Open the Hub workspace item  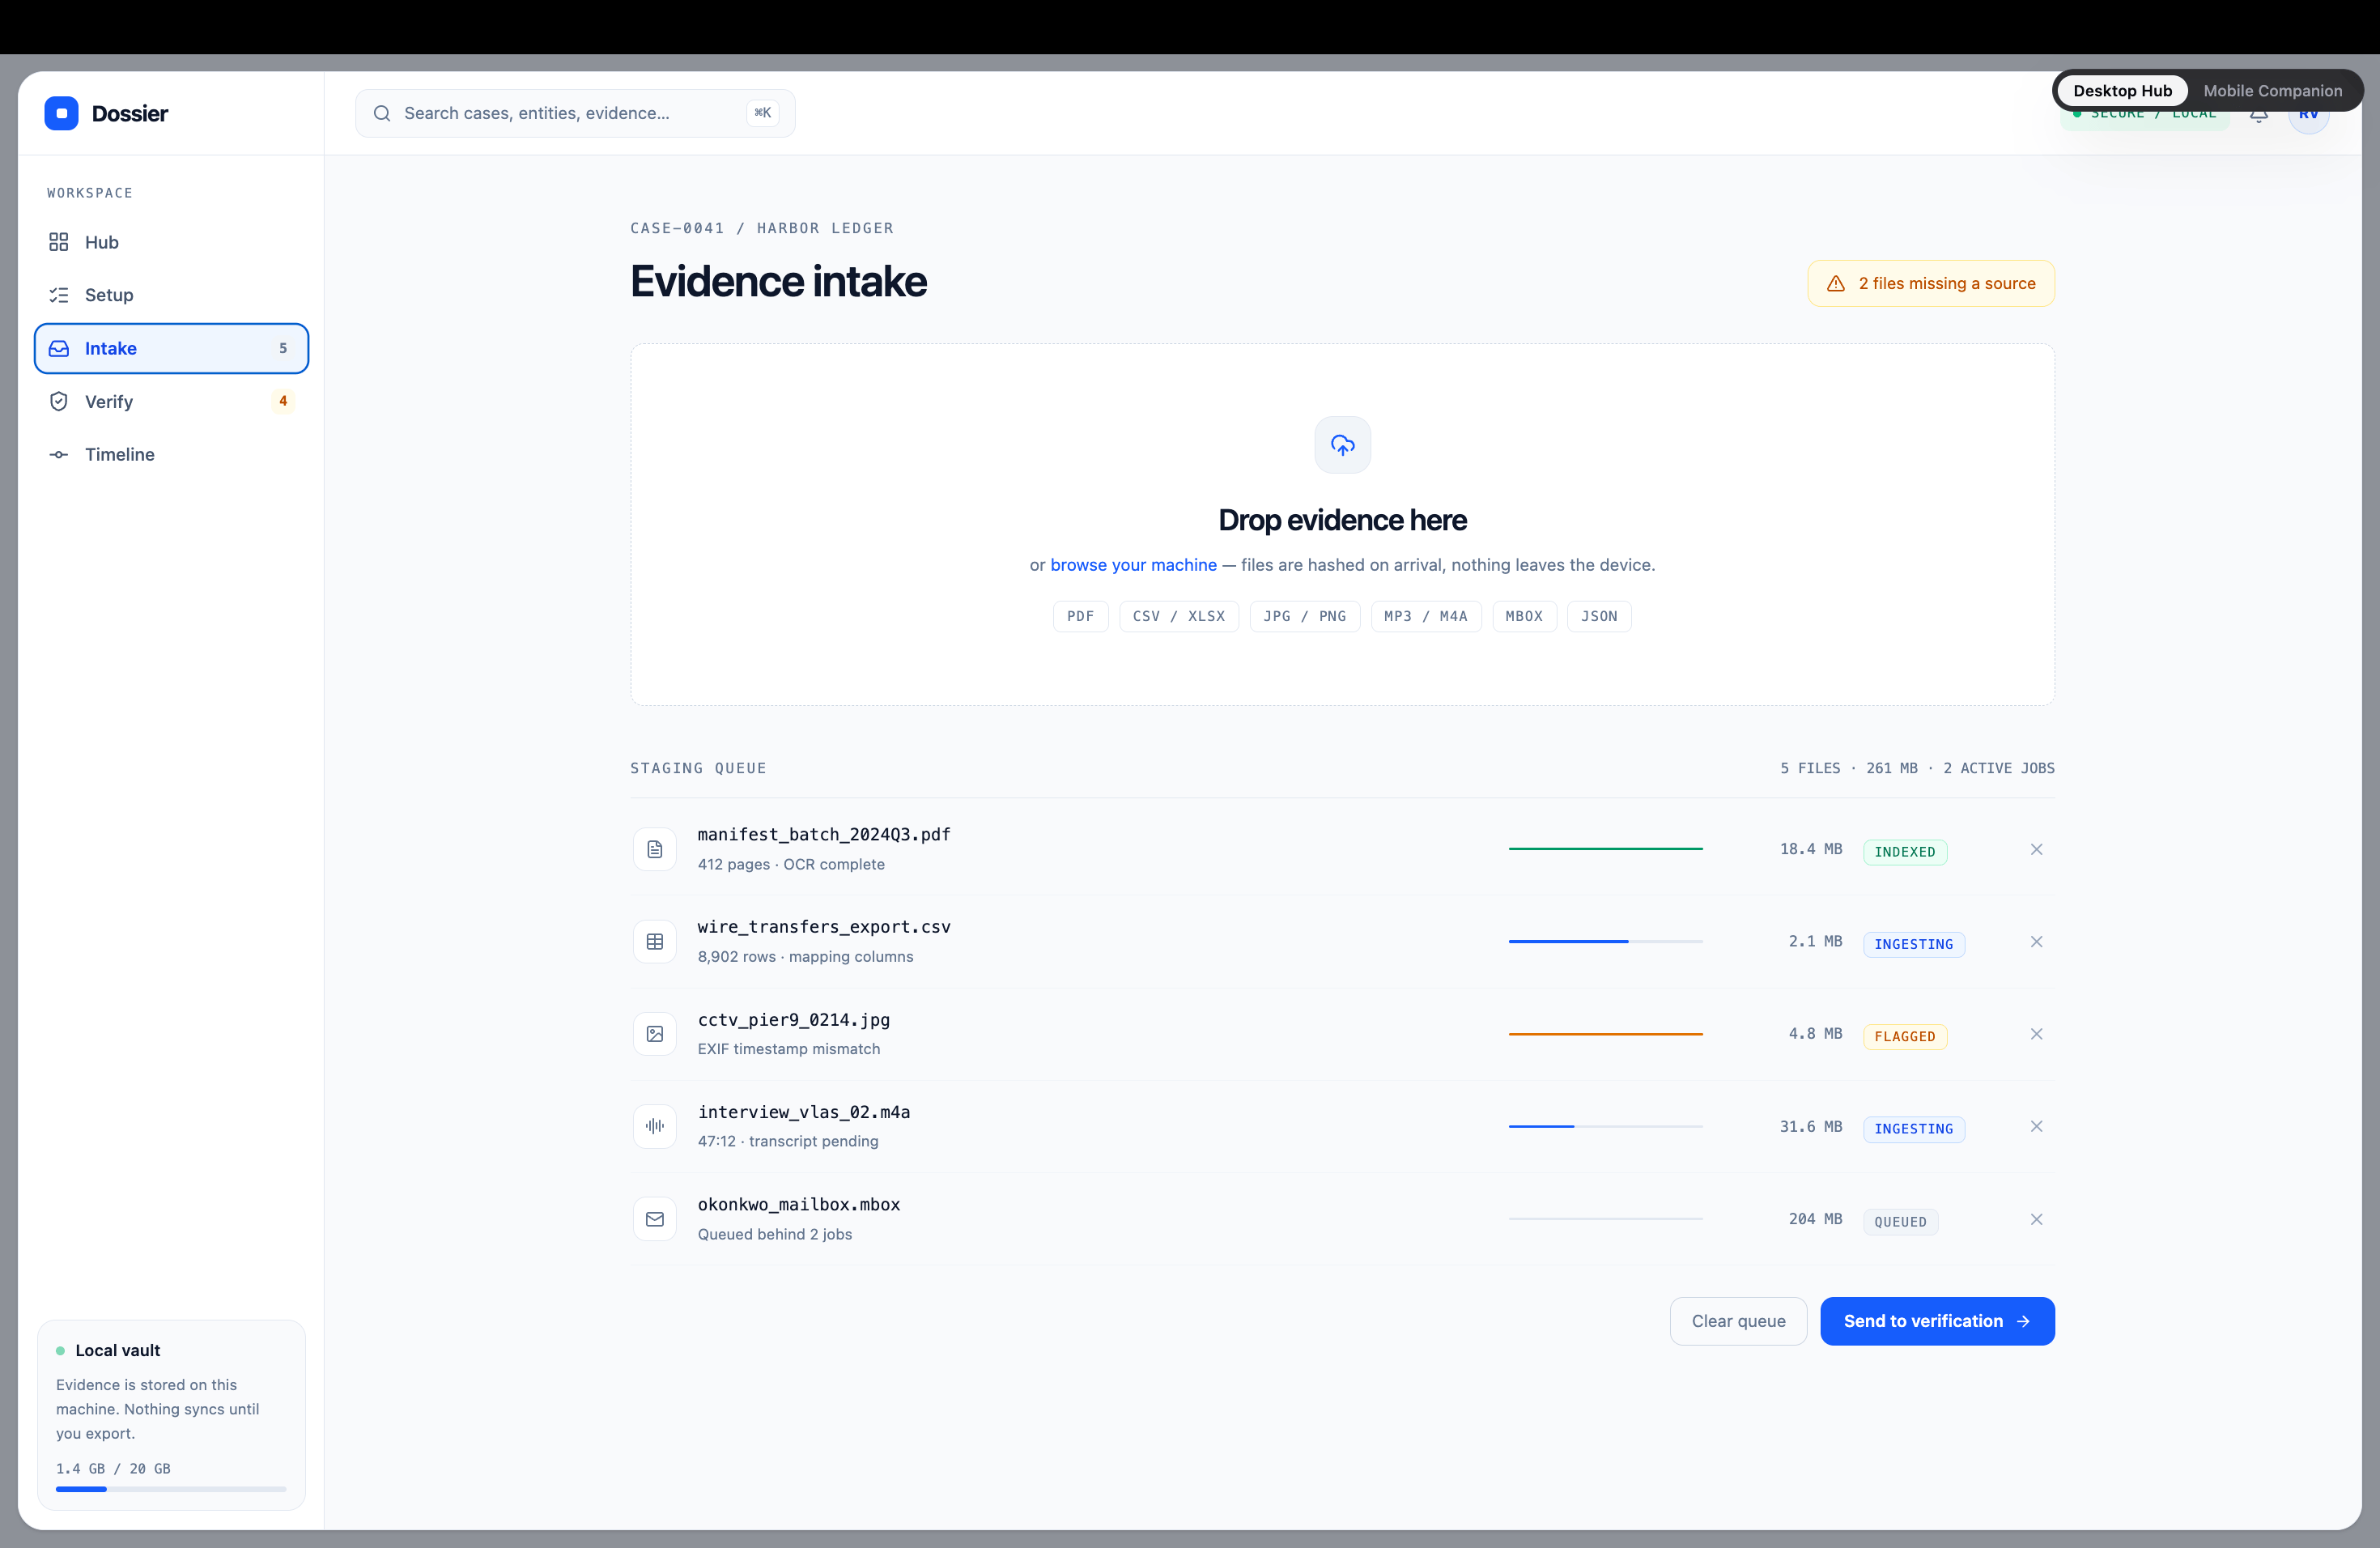(171, 242)
